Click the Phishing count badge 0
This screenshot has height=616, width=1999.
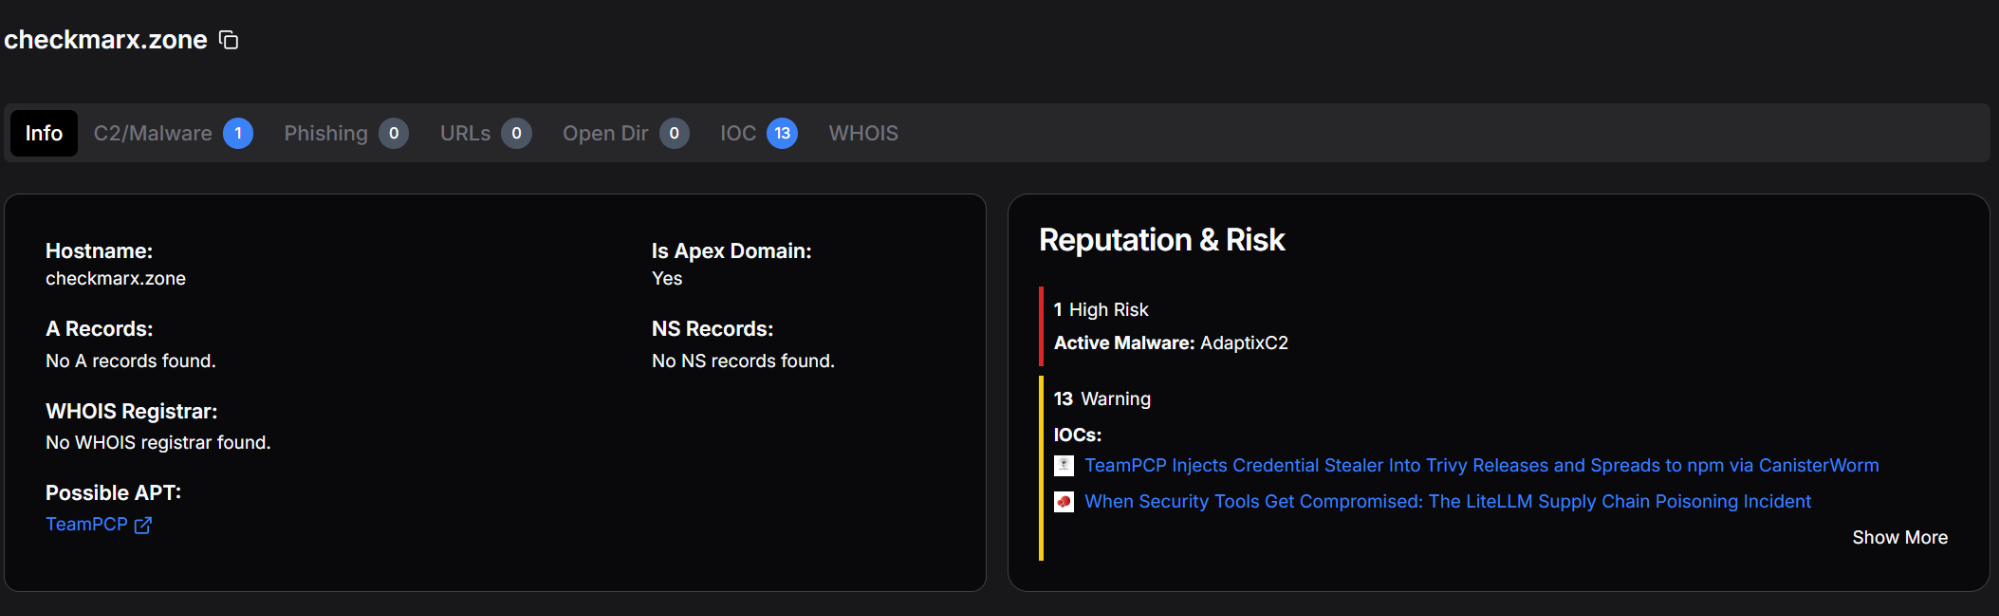coord(394,133)
